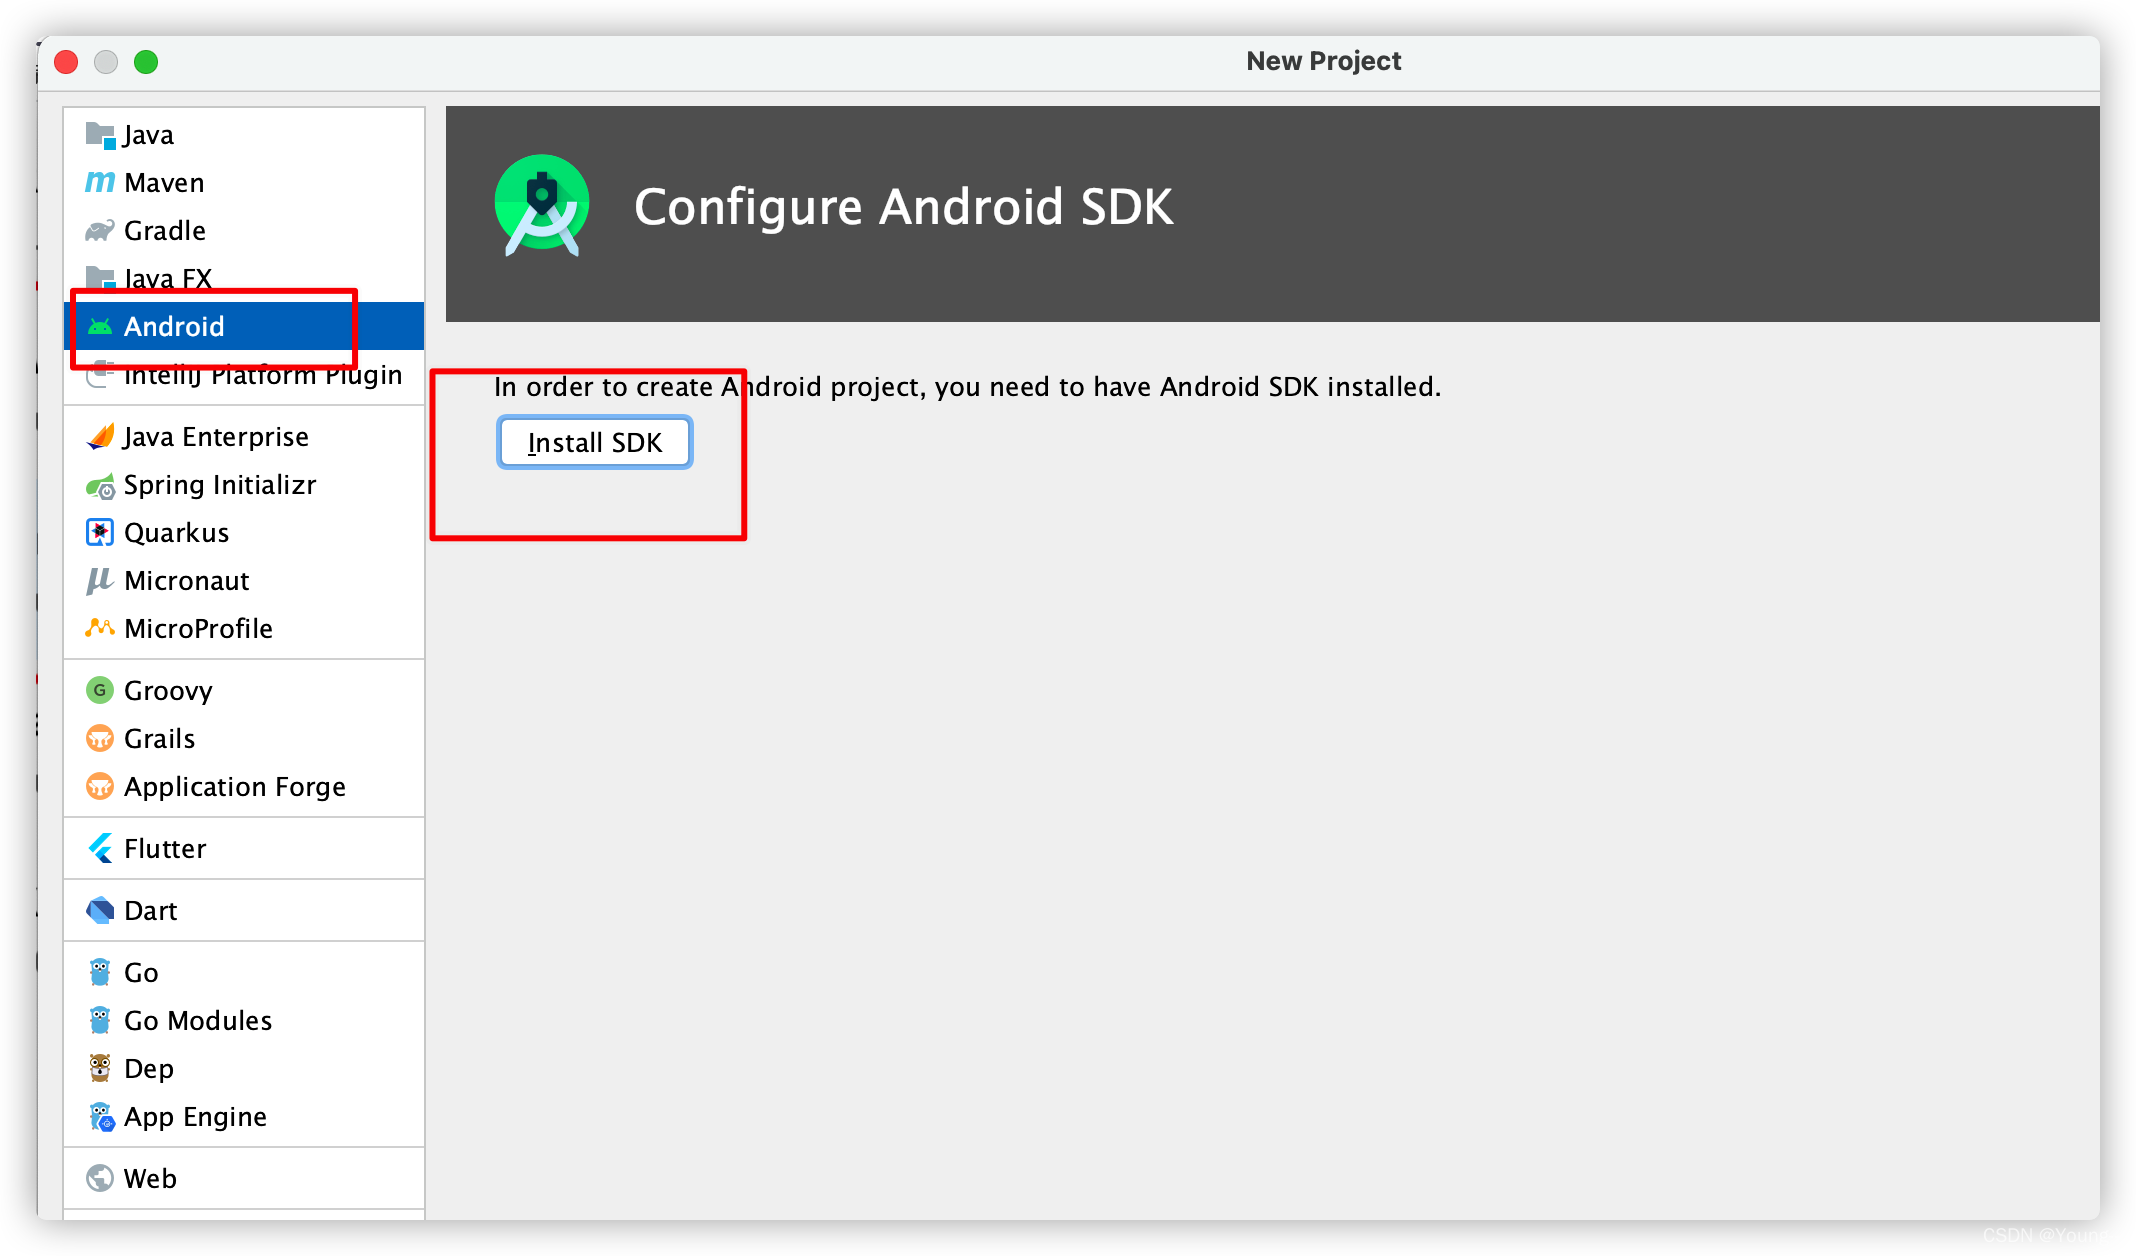This screenshot has height=1256, width=2136.
Task: Expand the Quarkus project option
Action: click(x=176, y=531)
